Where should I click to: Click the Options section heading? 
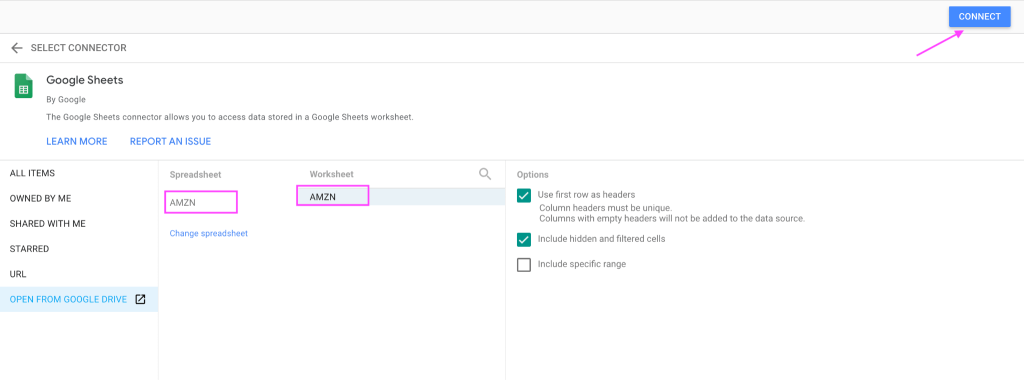532,174
